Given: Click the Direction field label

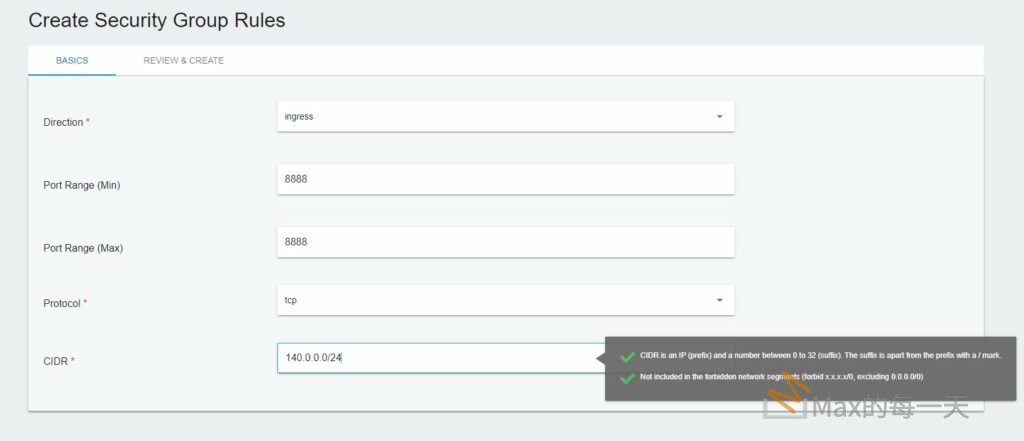Looking at the screenshot, I should coord(66,122).
